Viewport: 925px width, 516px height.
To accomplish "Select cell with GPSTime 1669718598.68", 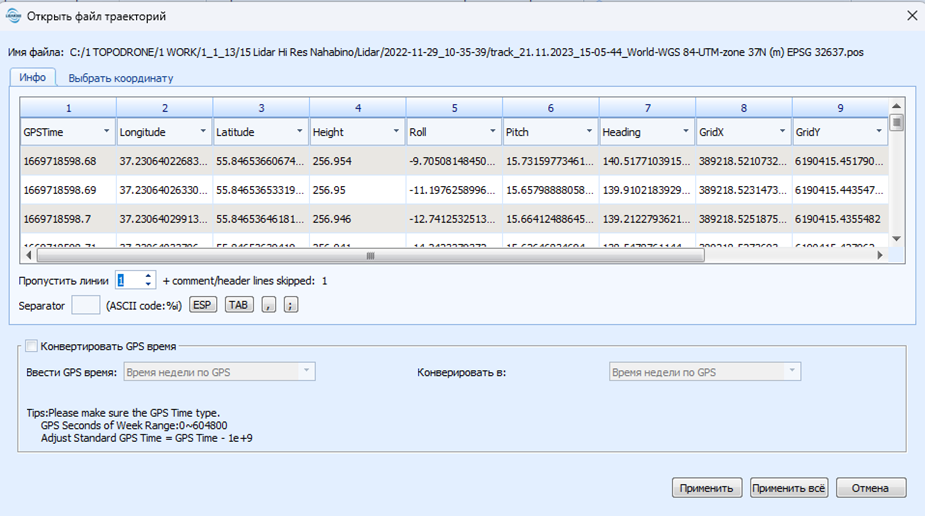I will coord(68,161).
